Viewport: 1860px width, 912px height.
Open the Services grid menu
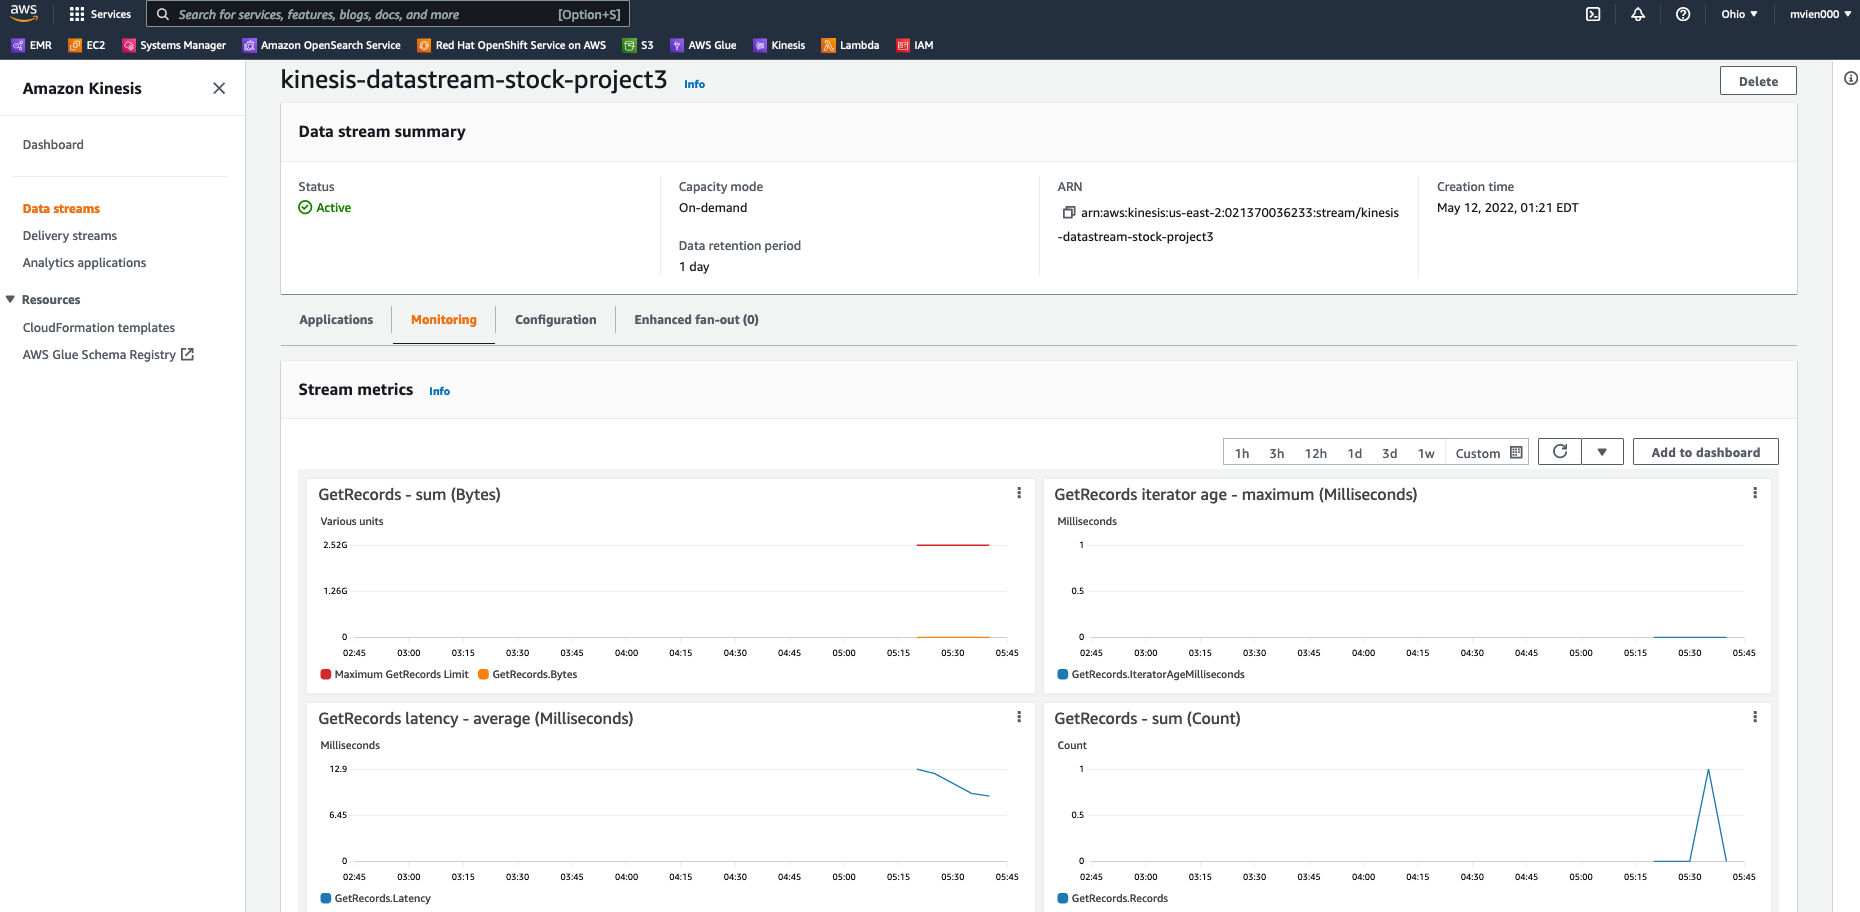[x=100, y=14]
